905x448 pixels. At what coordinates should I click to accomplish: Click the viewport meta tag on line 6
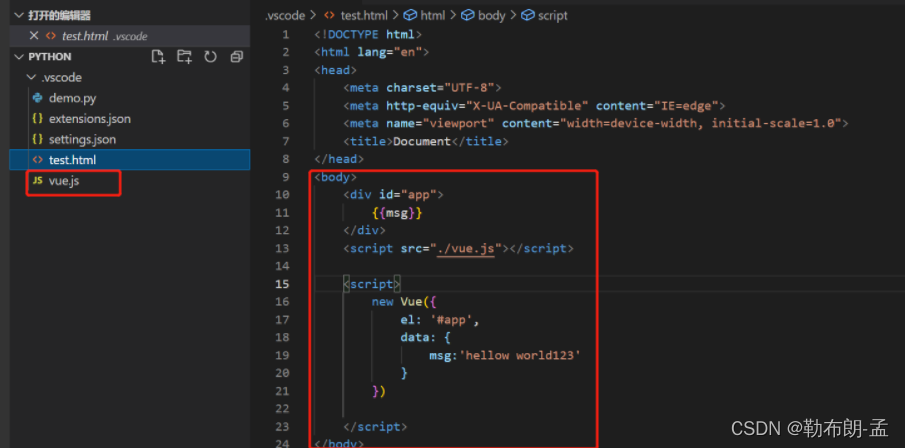click(x=596, y=124)
